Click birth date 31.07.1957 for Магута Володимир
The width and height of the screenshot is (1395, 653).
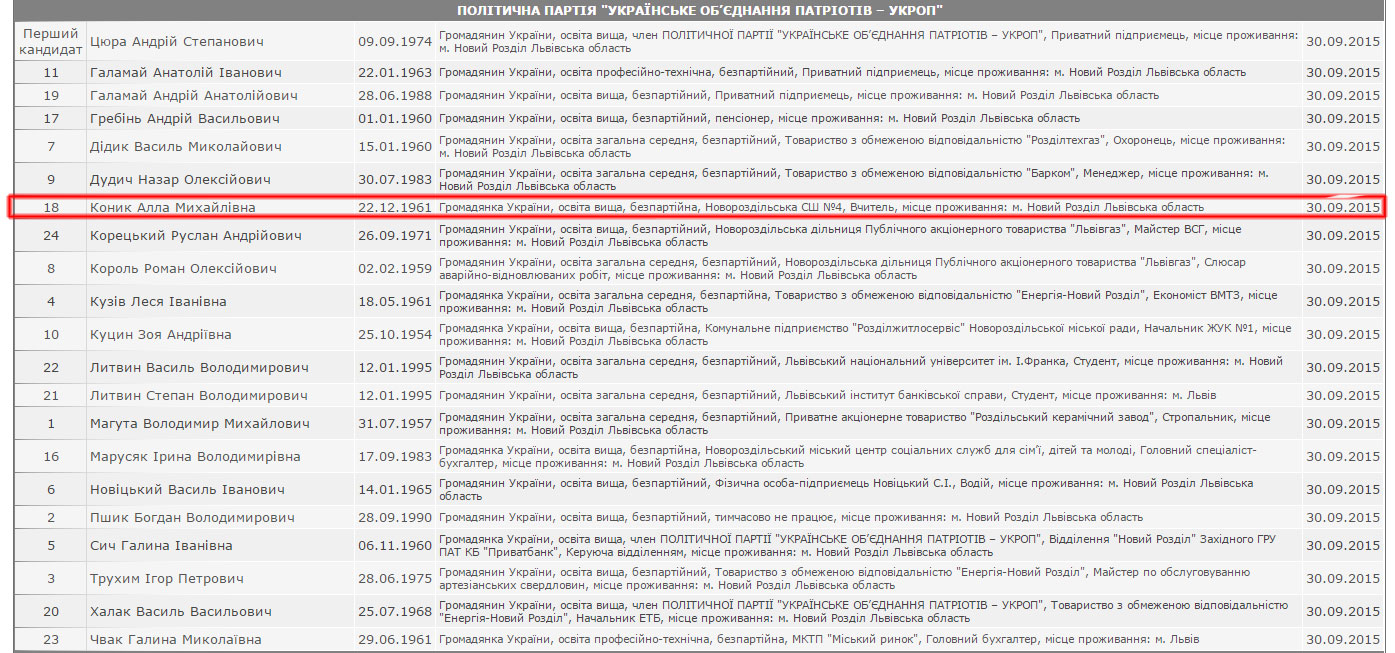point(395,424)
